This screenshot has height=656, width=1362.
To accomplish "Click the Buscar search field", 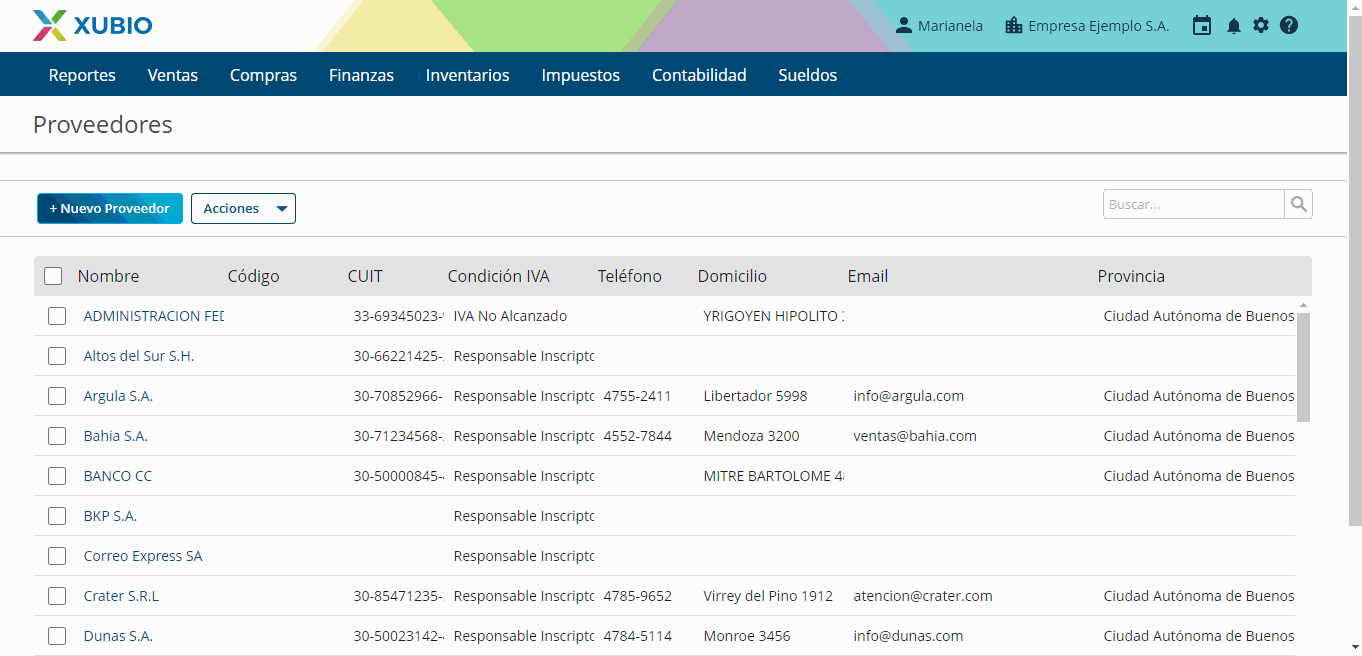I will 1193,204.
